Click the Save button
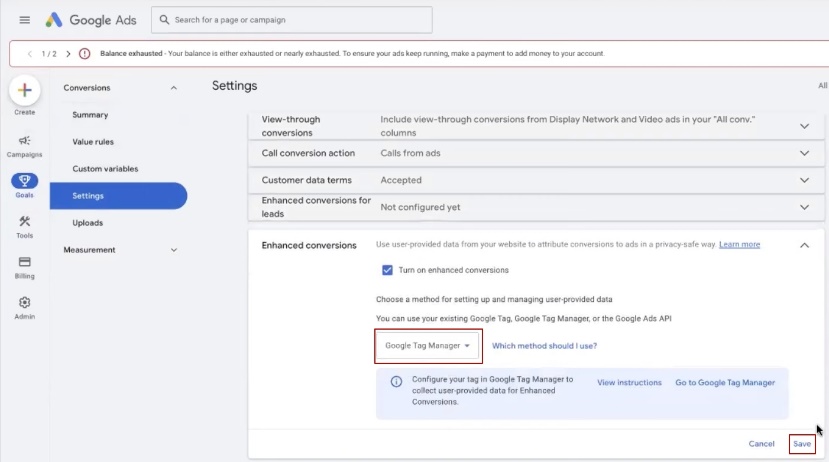Screen dimensions: 829x462 [x=801, y=444]
